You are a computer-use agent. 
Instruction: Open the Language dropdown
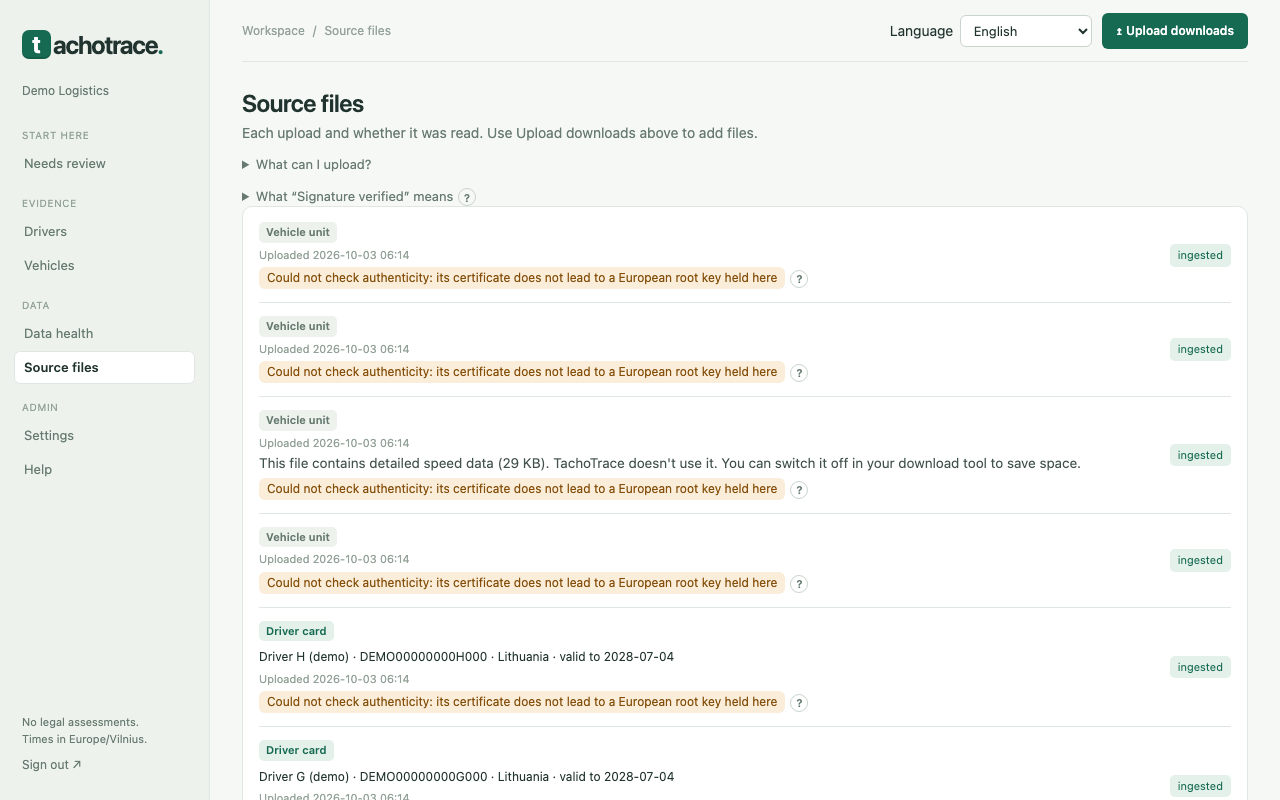pos(1026,31)
